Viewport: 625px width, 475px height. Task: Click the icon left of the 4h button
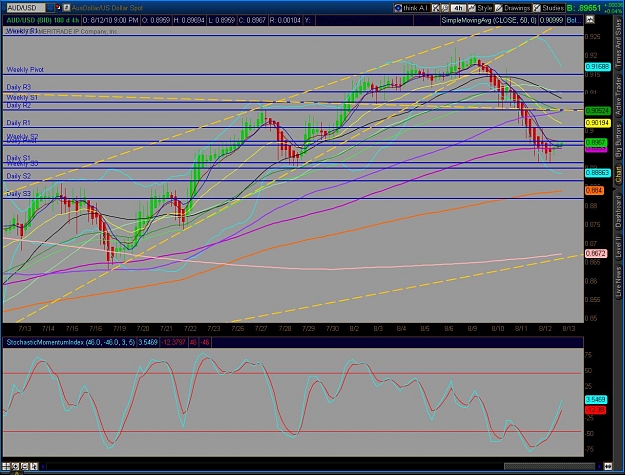(445, 8)
